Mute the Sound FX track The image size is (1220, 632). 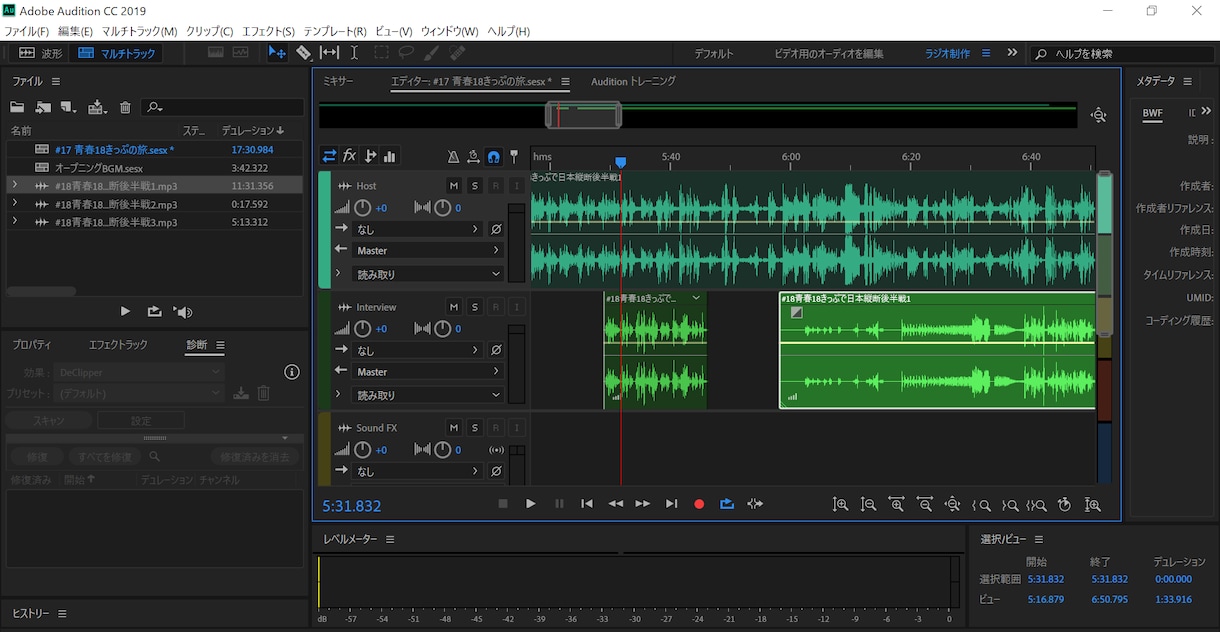click(454, 428)
